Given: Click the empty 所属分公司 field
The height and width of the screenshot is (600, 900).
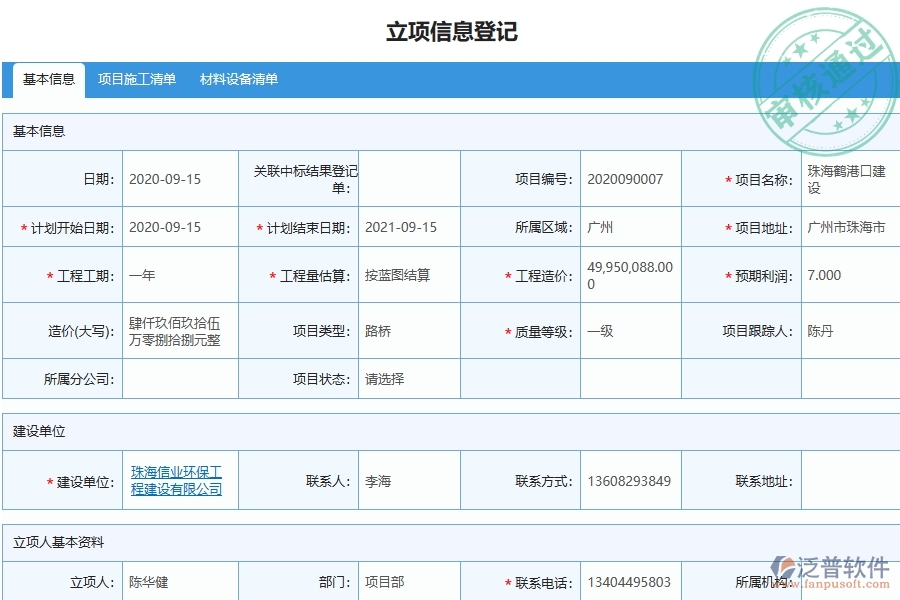Looking at the screenshot, I should pos(180,379).
